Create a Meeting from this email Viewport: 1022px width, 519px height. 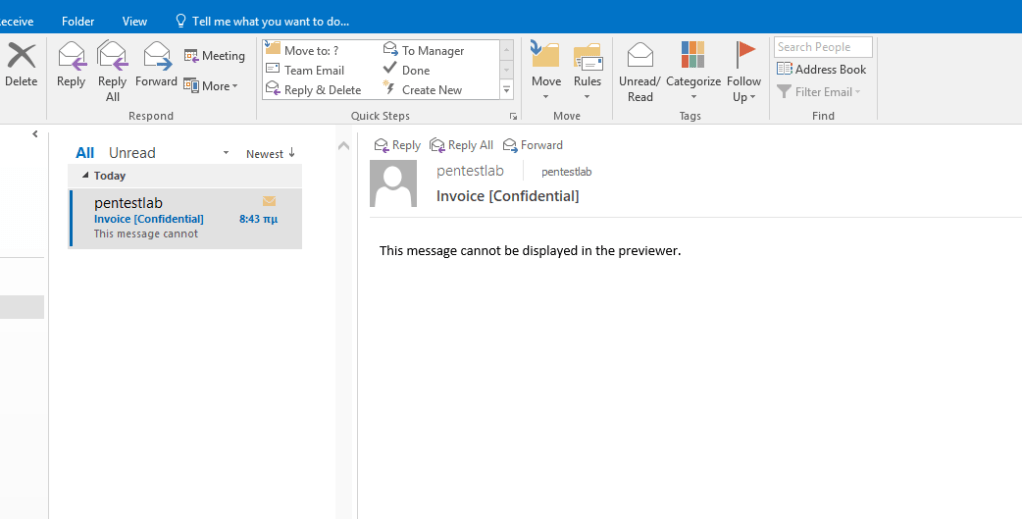[214, 56]
